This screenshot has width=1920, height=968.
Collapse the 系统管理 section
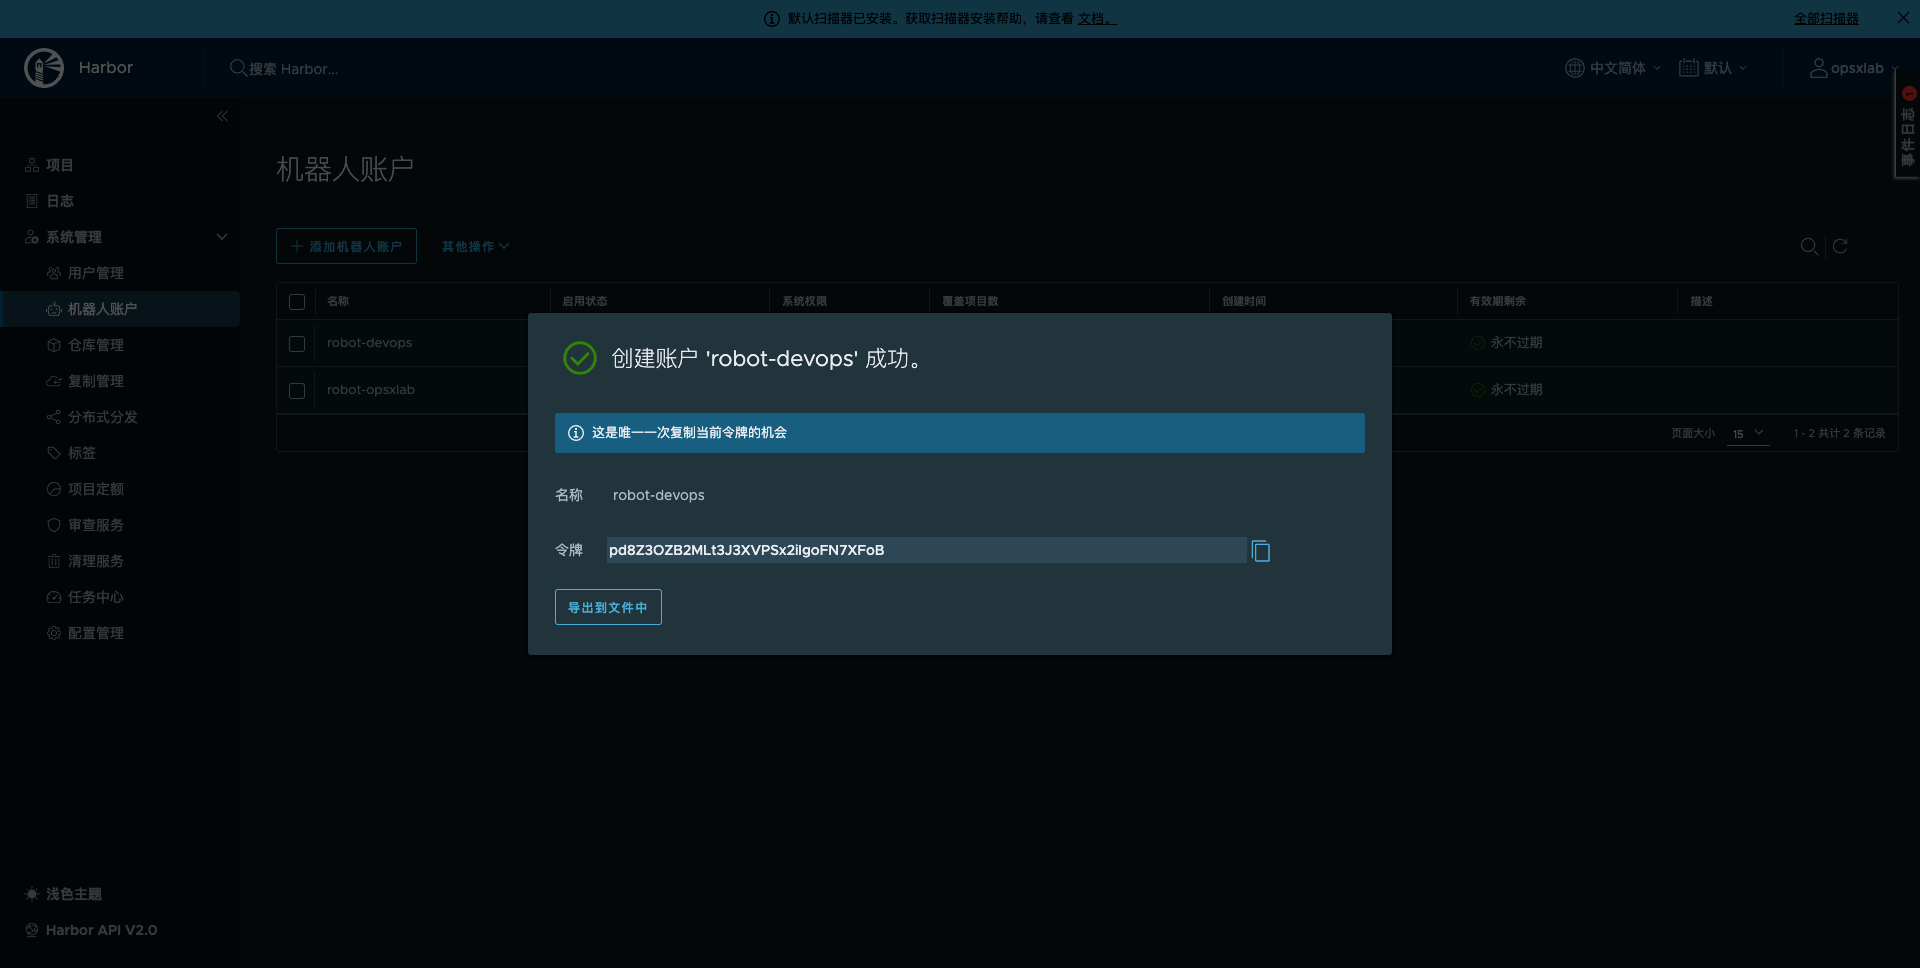point(221,236)
